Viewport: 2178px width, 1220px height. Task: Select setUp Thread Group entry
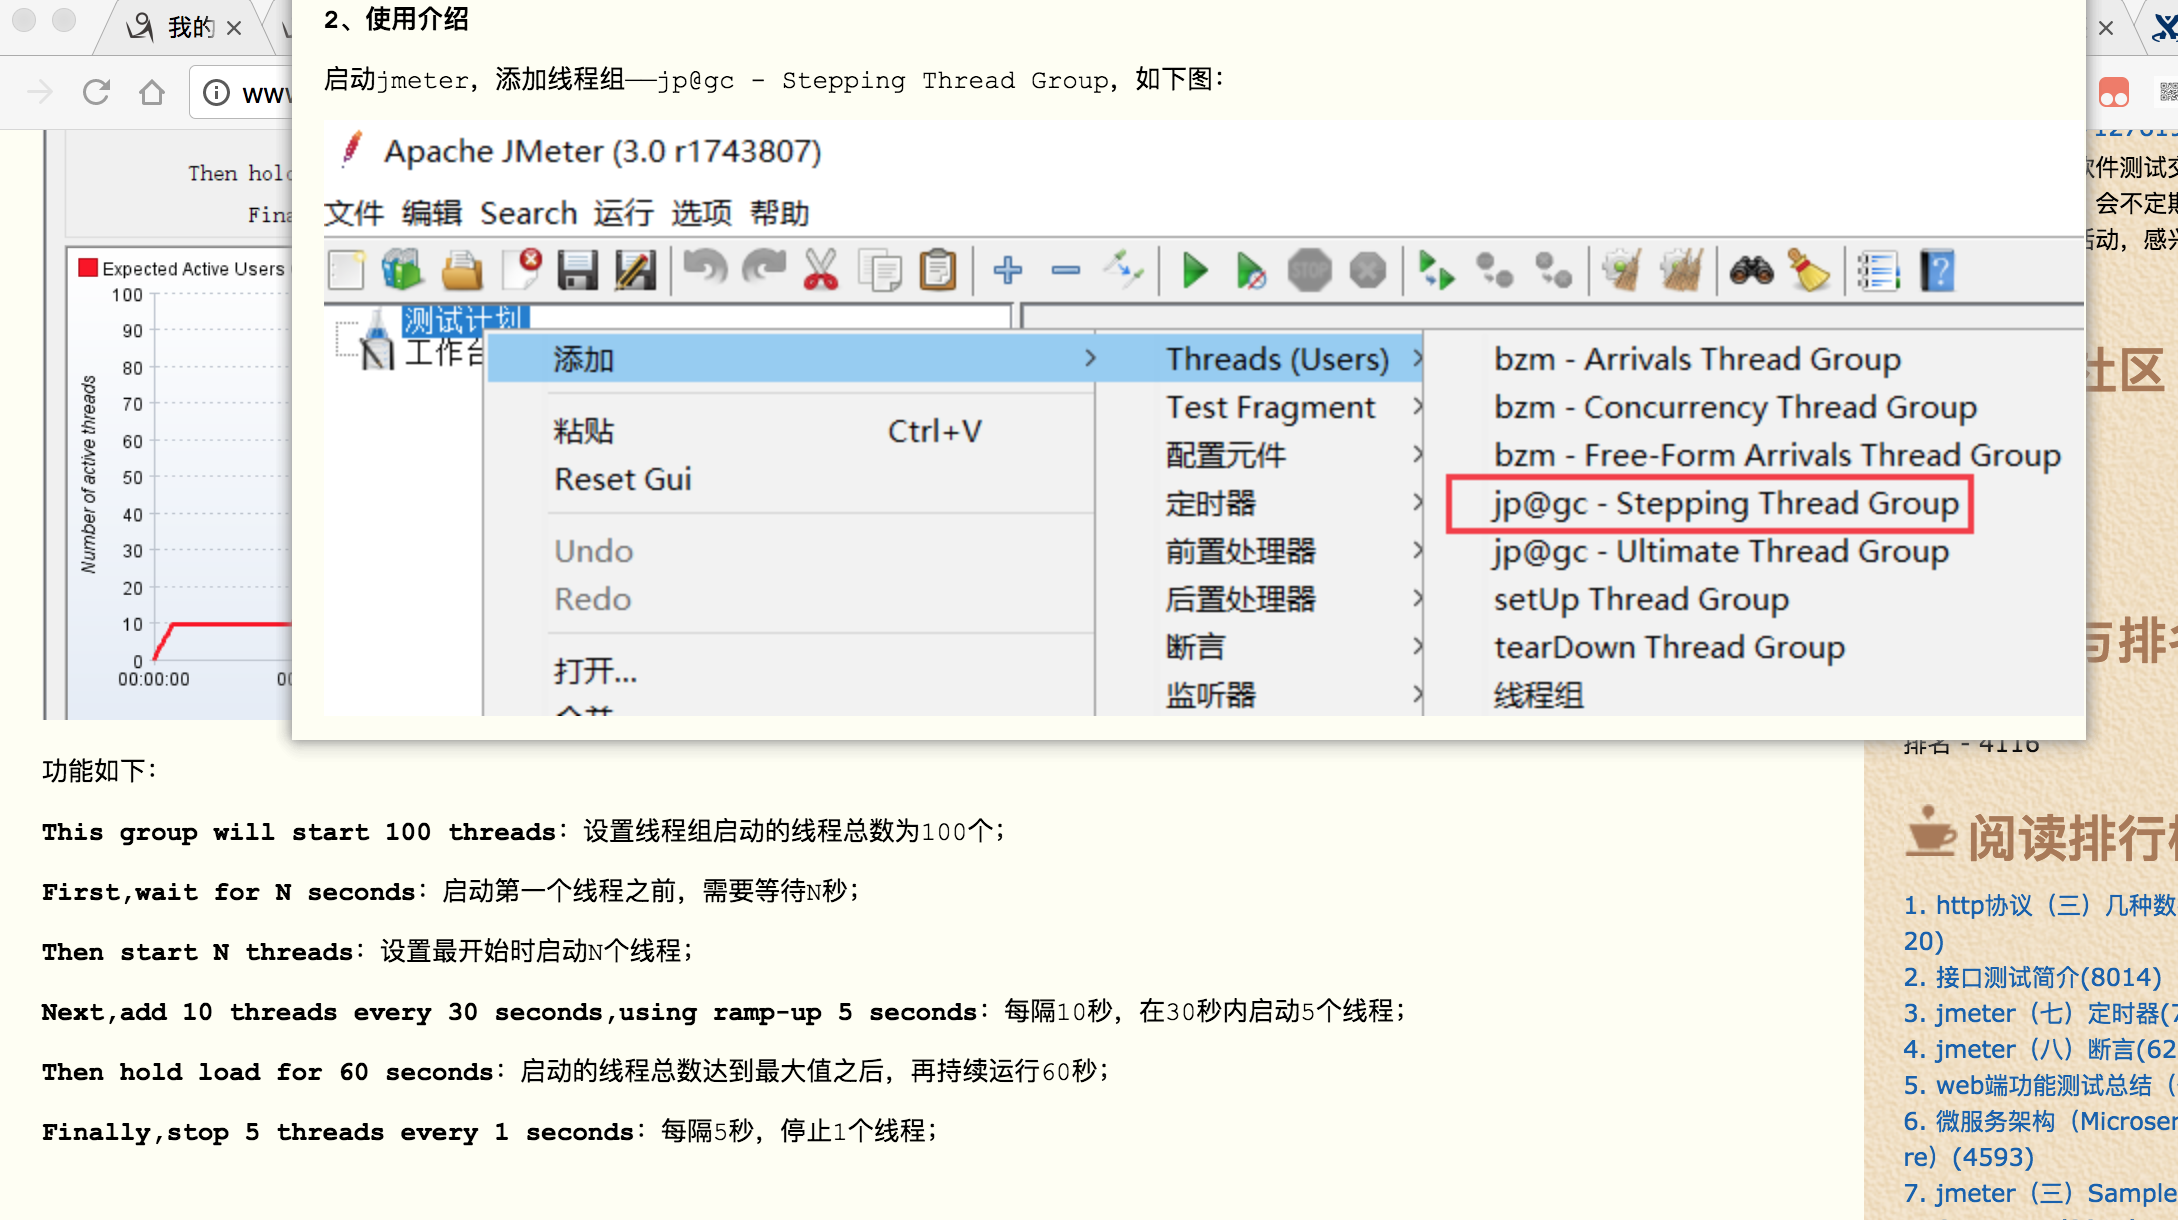click(1641, 599)
